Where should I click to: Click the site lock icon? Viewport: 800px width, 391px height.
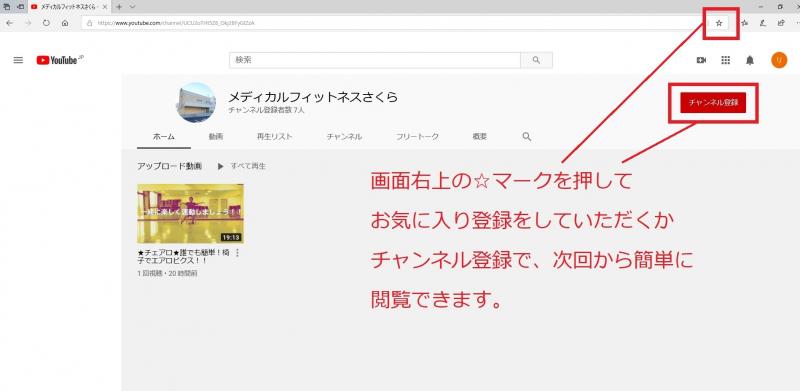89,23
